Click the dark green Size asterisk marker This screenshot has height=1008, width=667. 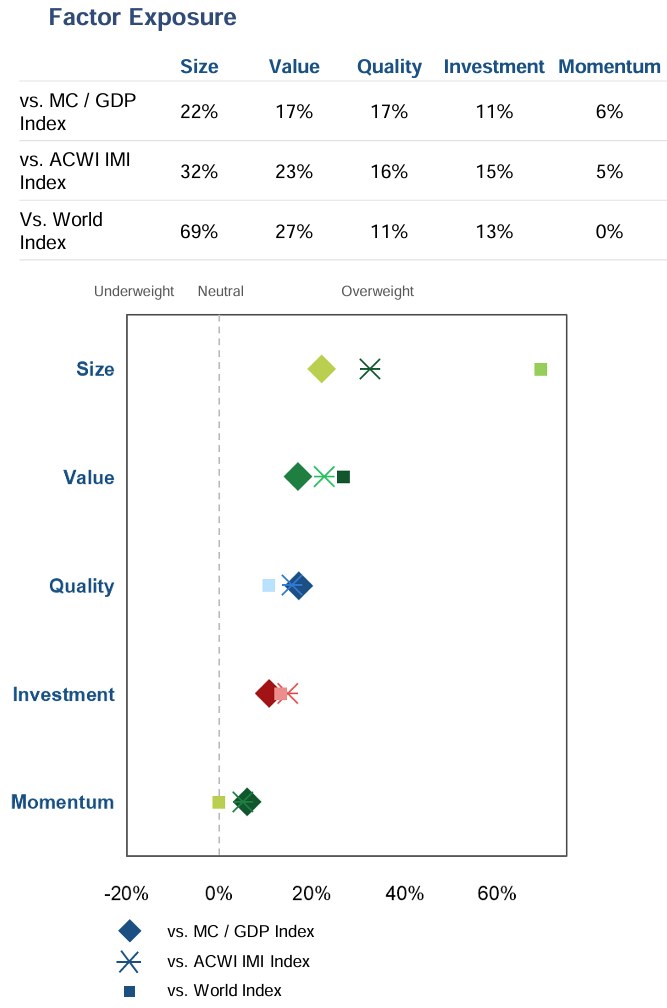click(x=370, y=369)
